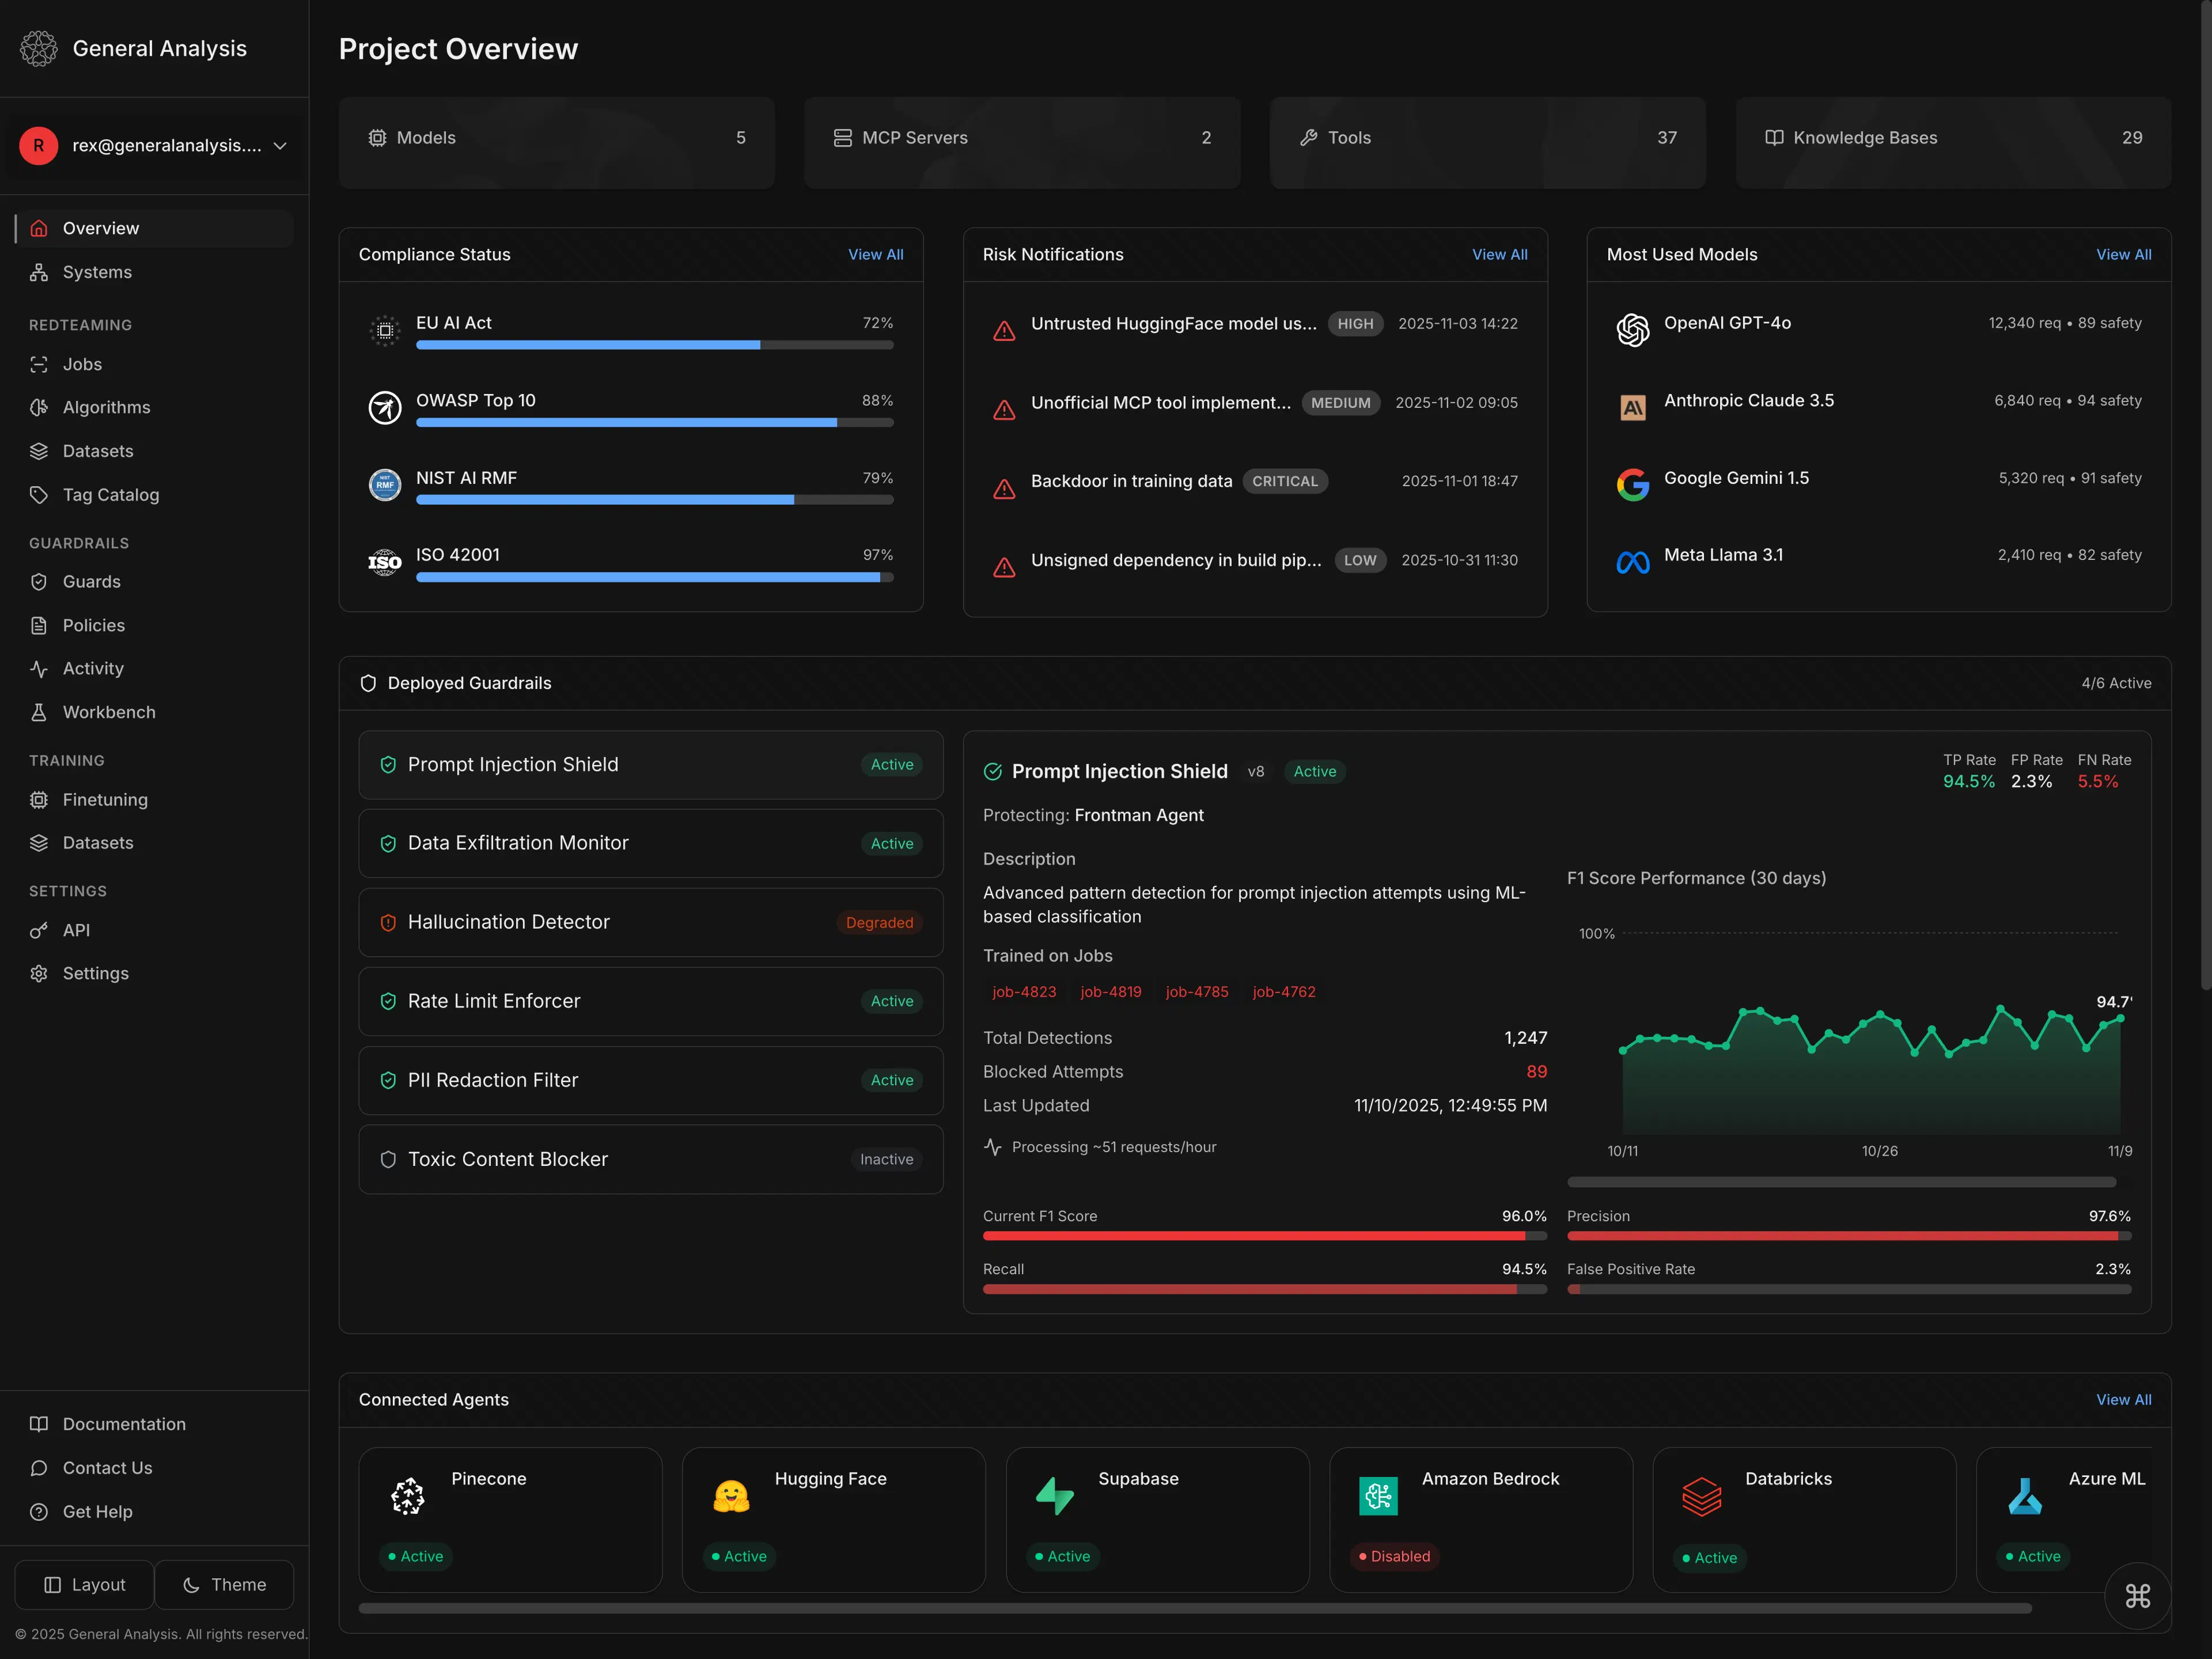Click the OpenAI logo next to GPT-4o
2212x1659 pixels.
pos(1632,330)
